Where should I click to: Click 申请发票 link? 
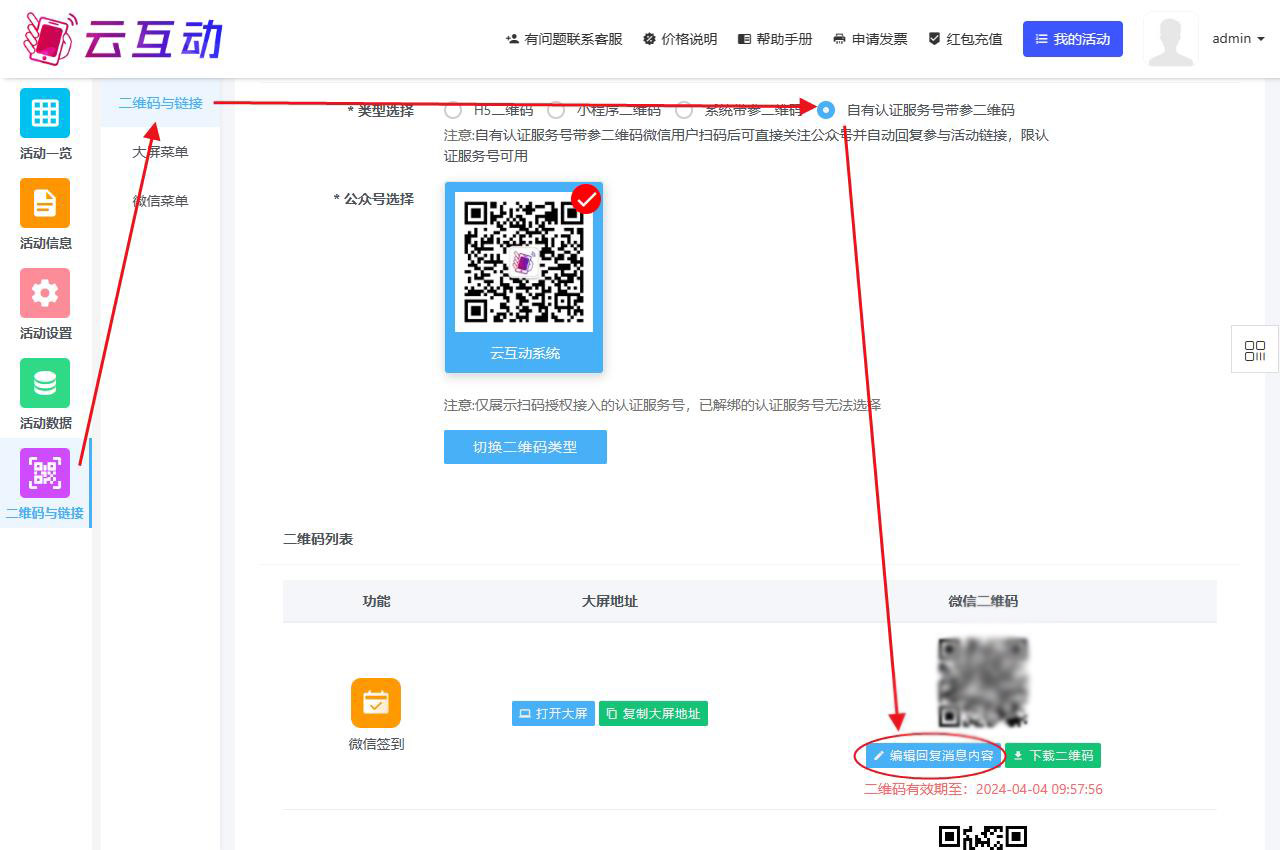[x=870, y=39]
